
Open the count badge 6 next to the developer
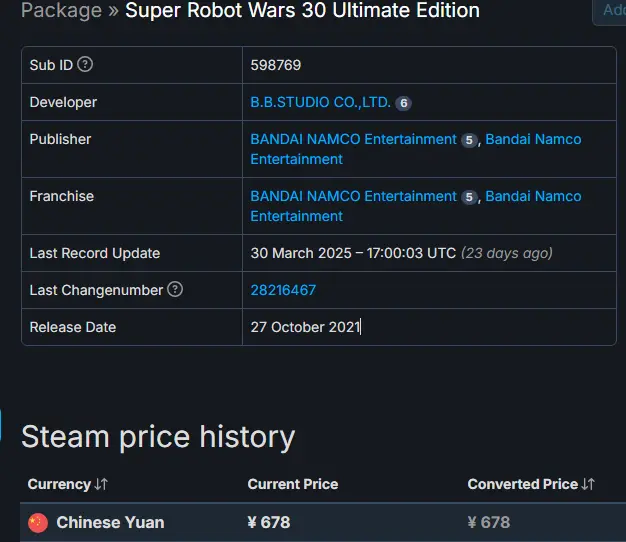(403, 103)
